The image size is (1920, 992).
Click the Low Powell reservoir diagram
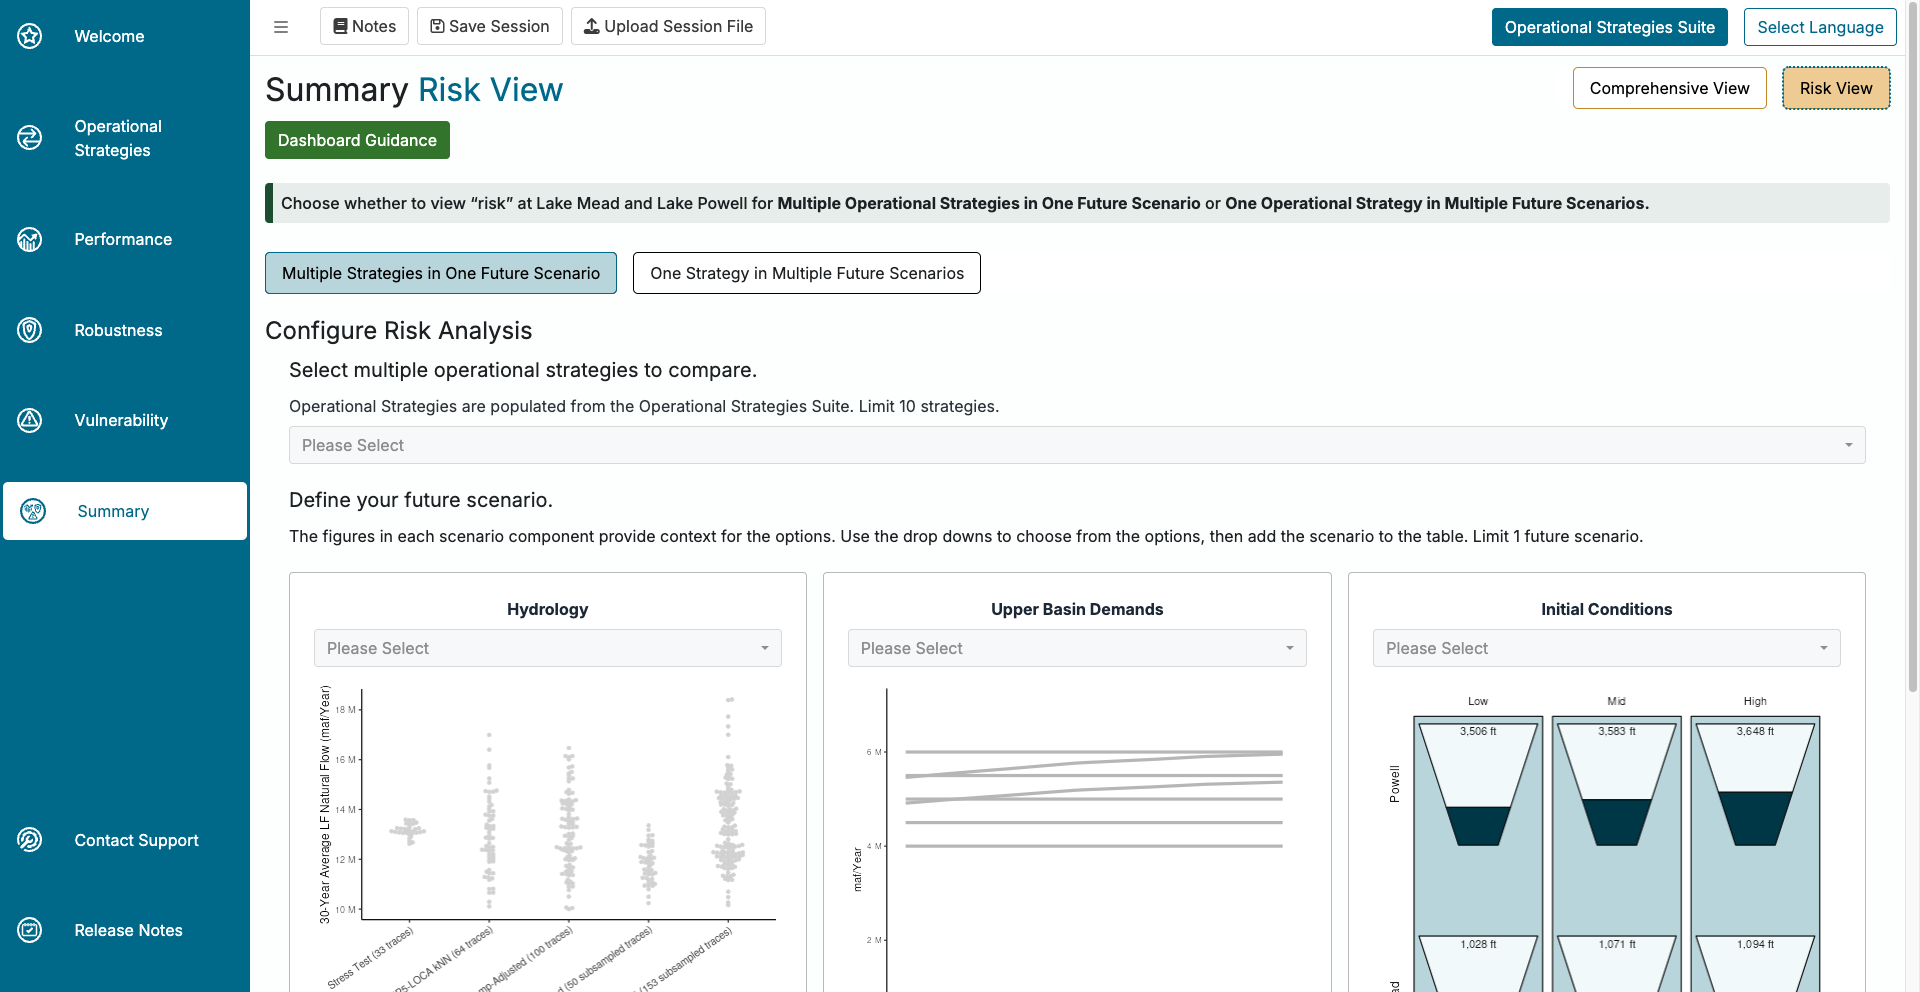pyautogui.click(x=1478, y=786)
